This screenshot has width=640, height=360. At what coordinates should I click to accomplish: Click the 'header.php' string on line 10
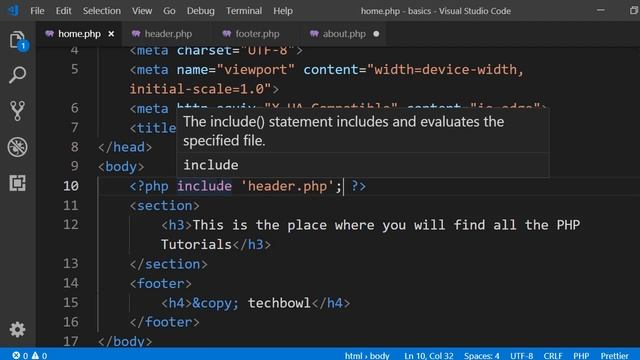287,186
